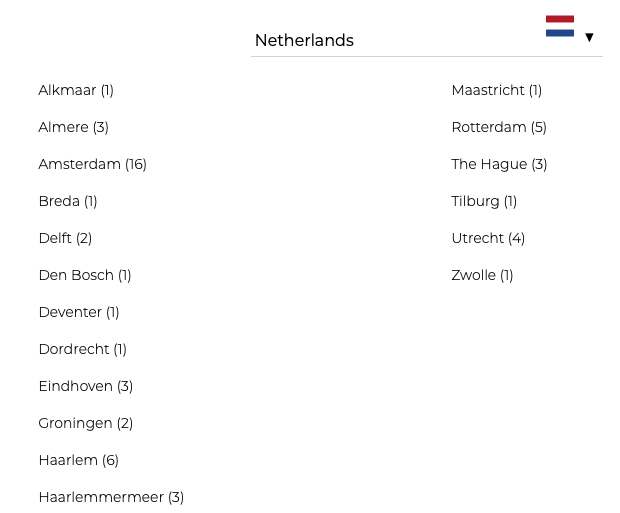Viewport: 620px width, 513px height.
Task: Open the Alkmaar (1) link
Action: click(76, 90)
